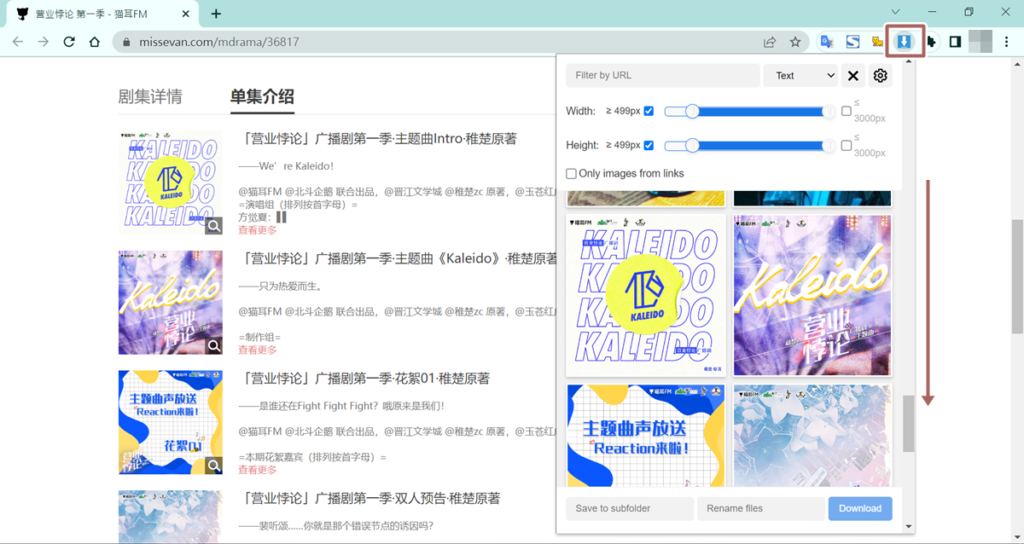Open Image Downloader settings gear
This screenshot has width=1024, height=544.
pyautogui.click(x=880, y=76)
